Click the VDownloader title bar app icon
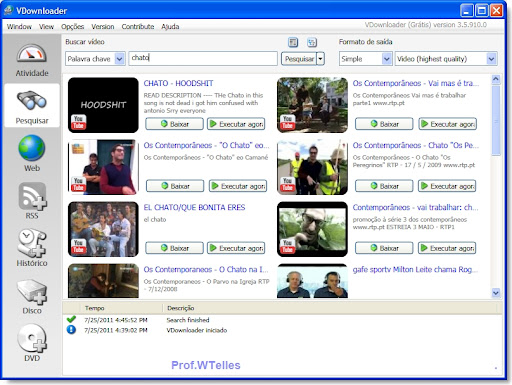Screen dimensions: 512x385 [8, 11]
